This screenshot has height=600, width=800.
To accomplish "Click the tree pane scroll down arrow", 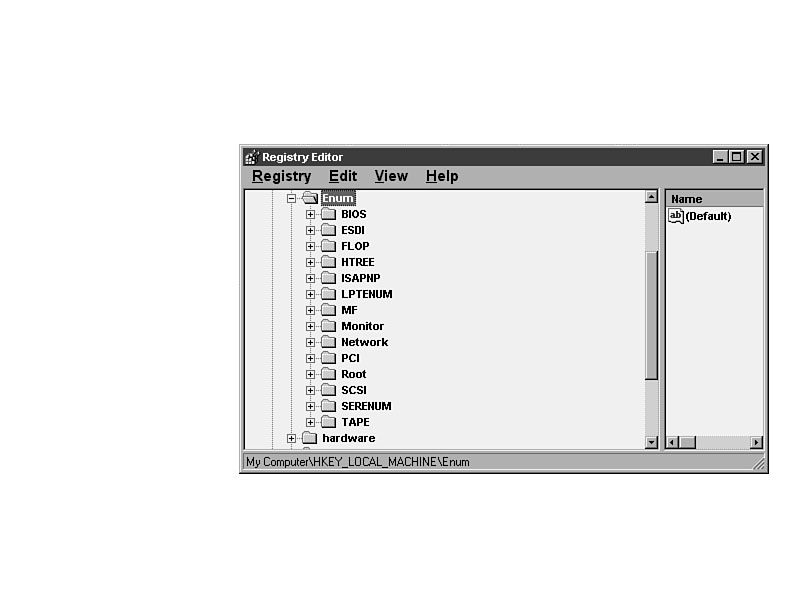I will [x=651, y=442].
